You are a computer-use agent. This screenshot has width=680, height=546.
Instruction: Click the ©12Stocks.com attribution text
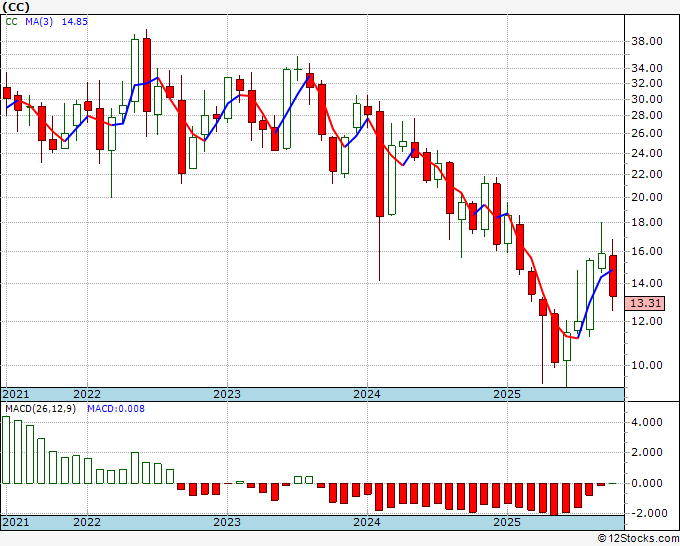638,539
